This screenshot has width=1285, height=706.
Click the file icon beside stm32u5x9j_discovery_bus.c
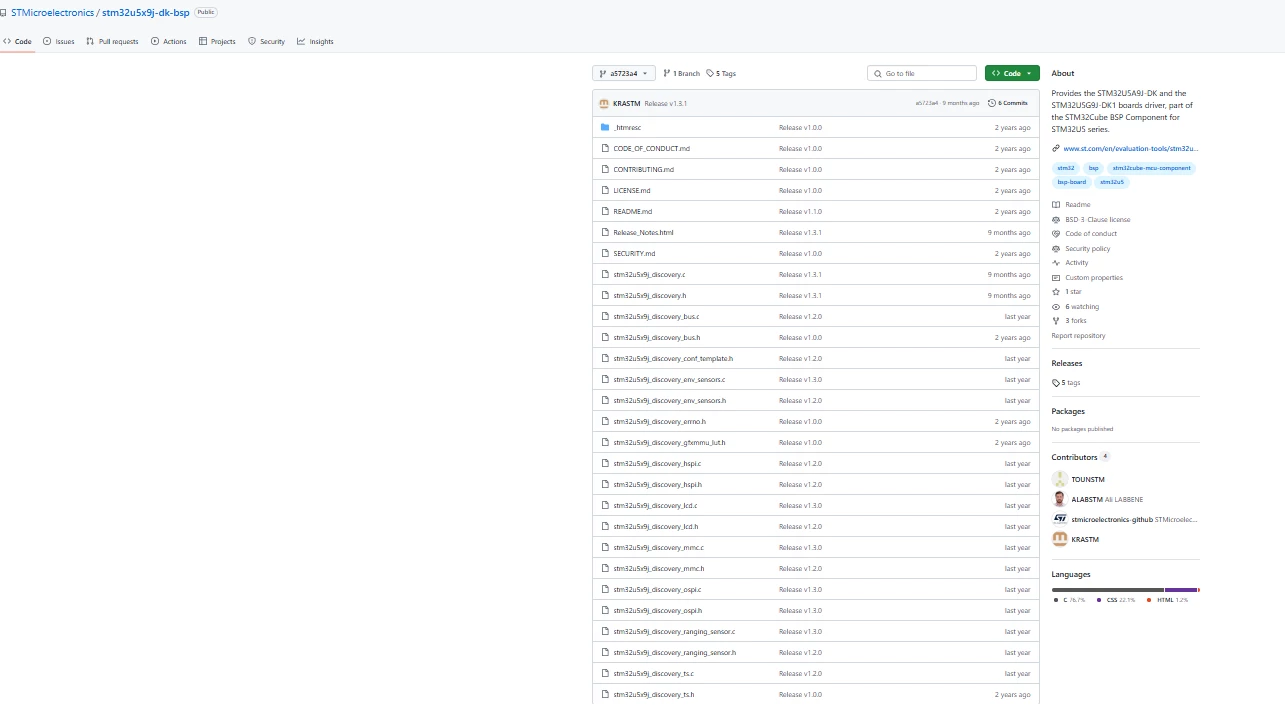(x=605, y=316)
